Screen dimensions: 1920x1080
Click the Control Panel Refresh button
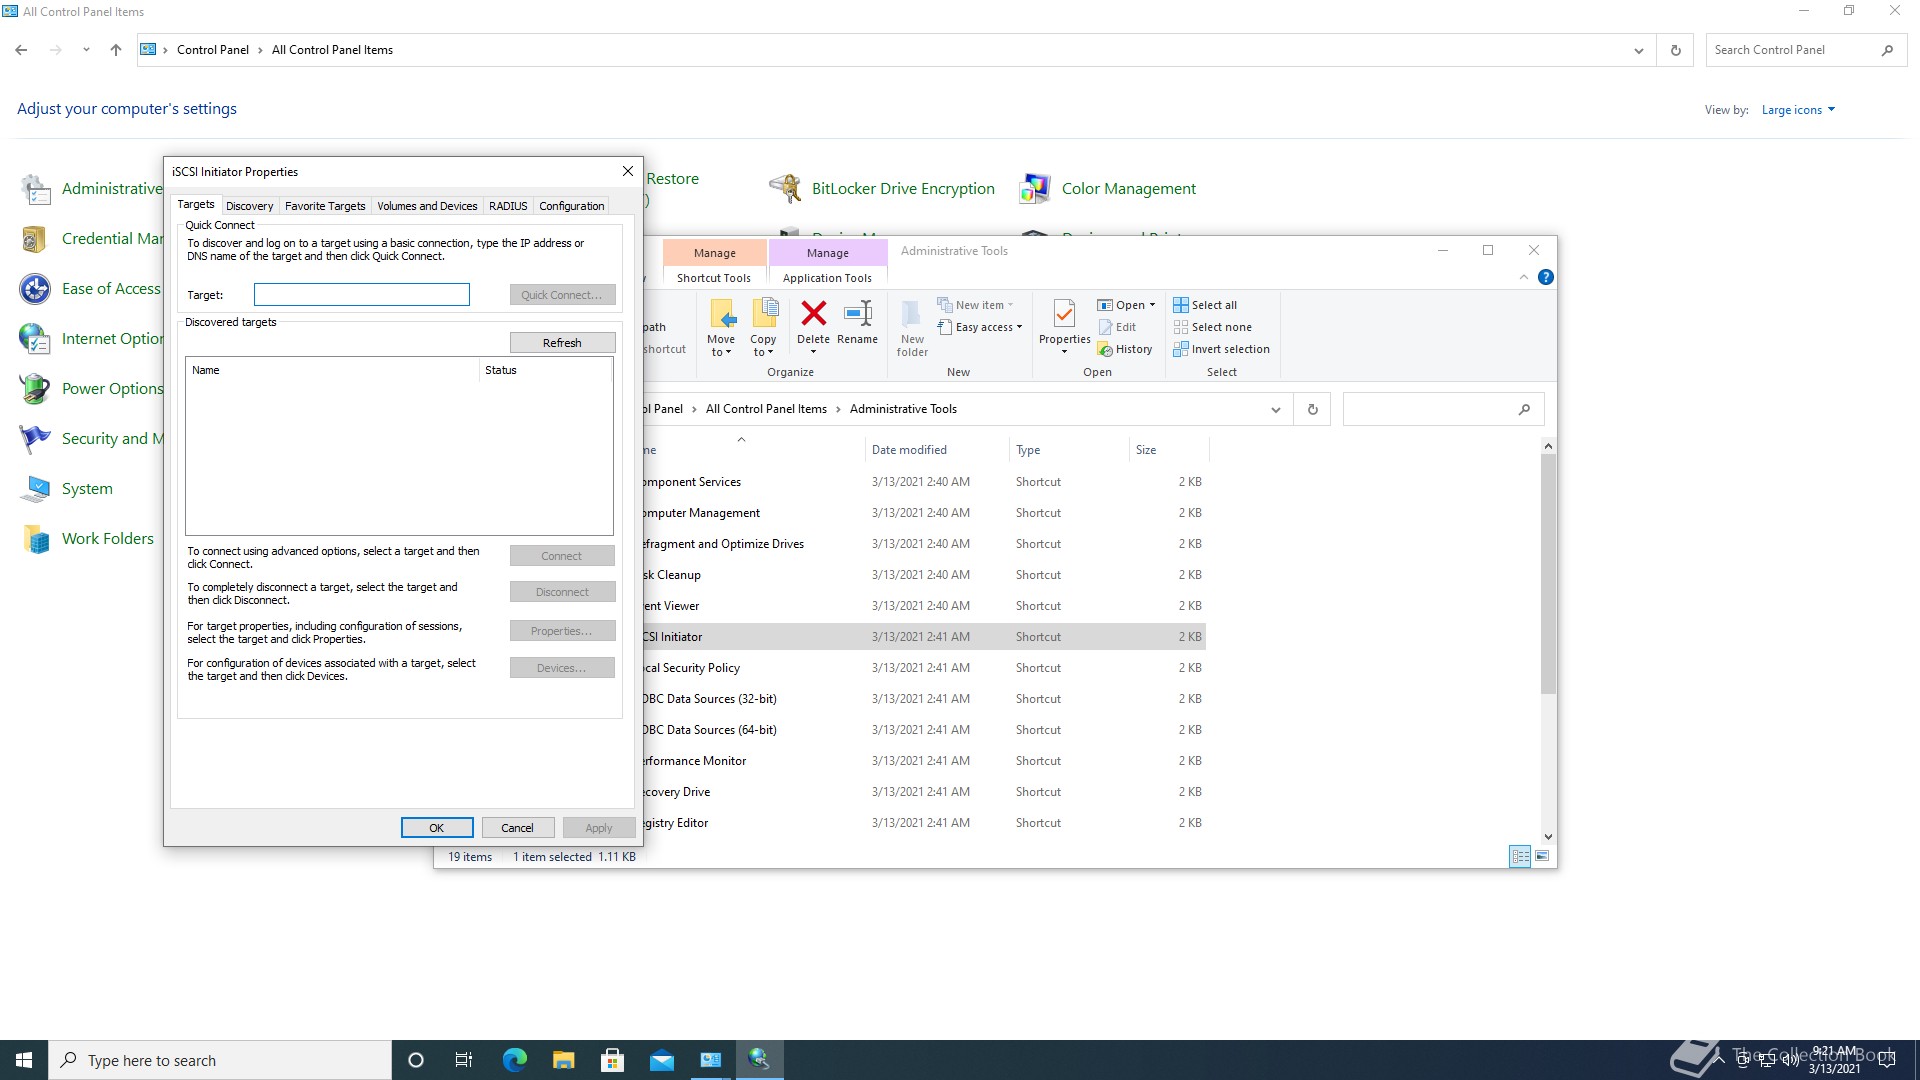(x=1675, y=50)
